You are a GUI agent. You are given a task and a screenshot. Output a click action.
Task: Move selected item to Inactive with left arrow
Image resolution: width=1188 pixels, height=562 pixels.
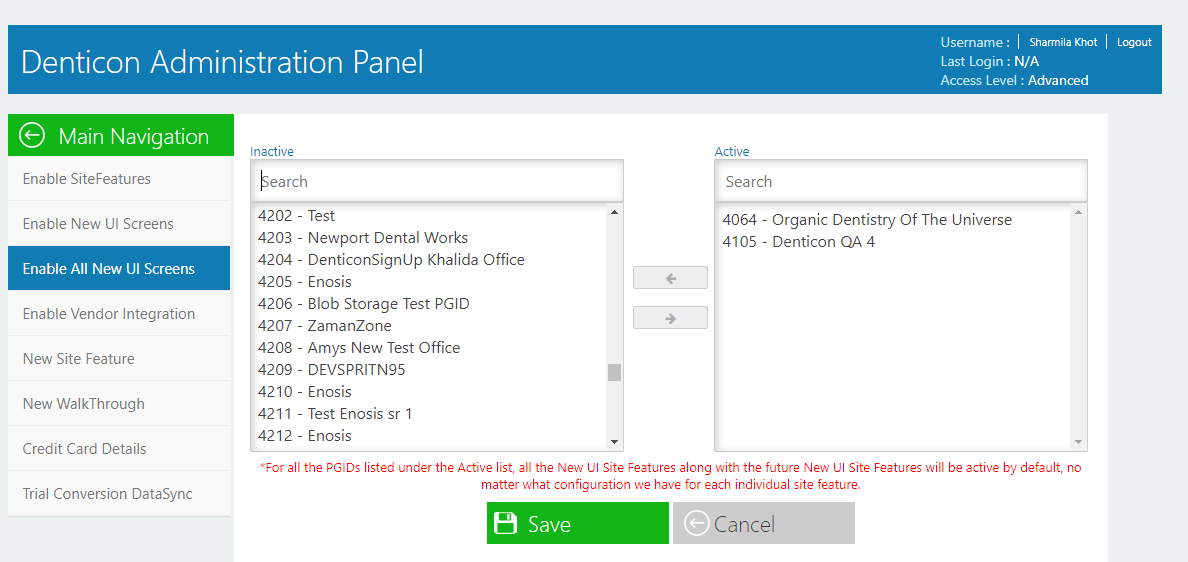(670, 278)
